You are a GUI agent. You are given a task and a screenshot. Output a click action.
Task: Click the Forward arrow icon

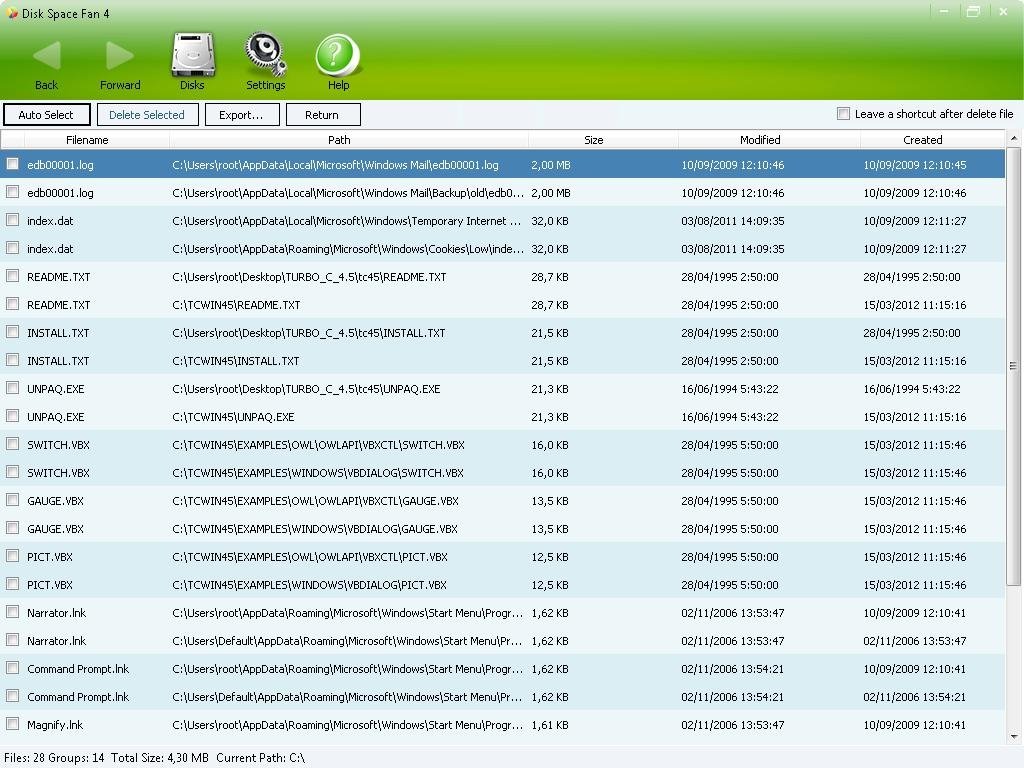click(120, 56)
